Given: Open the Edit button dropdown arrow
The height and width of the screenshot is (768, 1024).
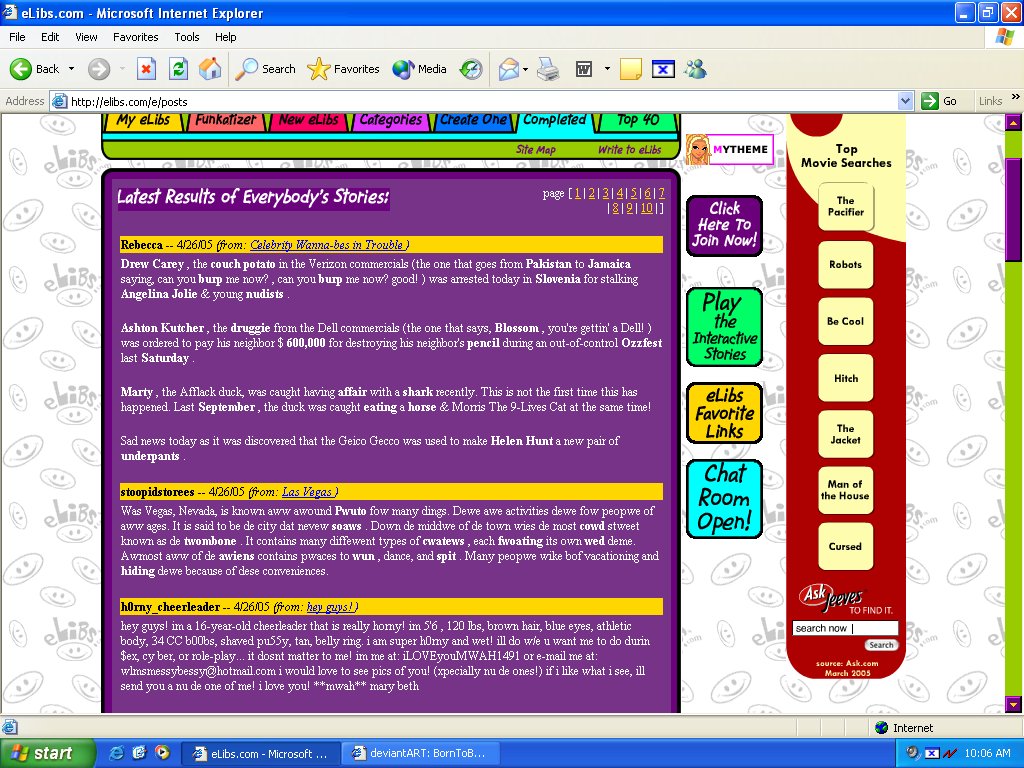Looking at the screenshot, I should 607,69.
